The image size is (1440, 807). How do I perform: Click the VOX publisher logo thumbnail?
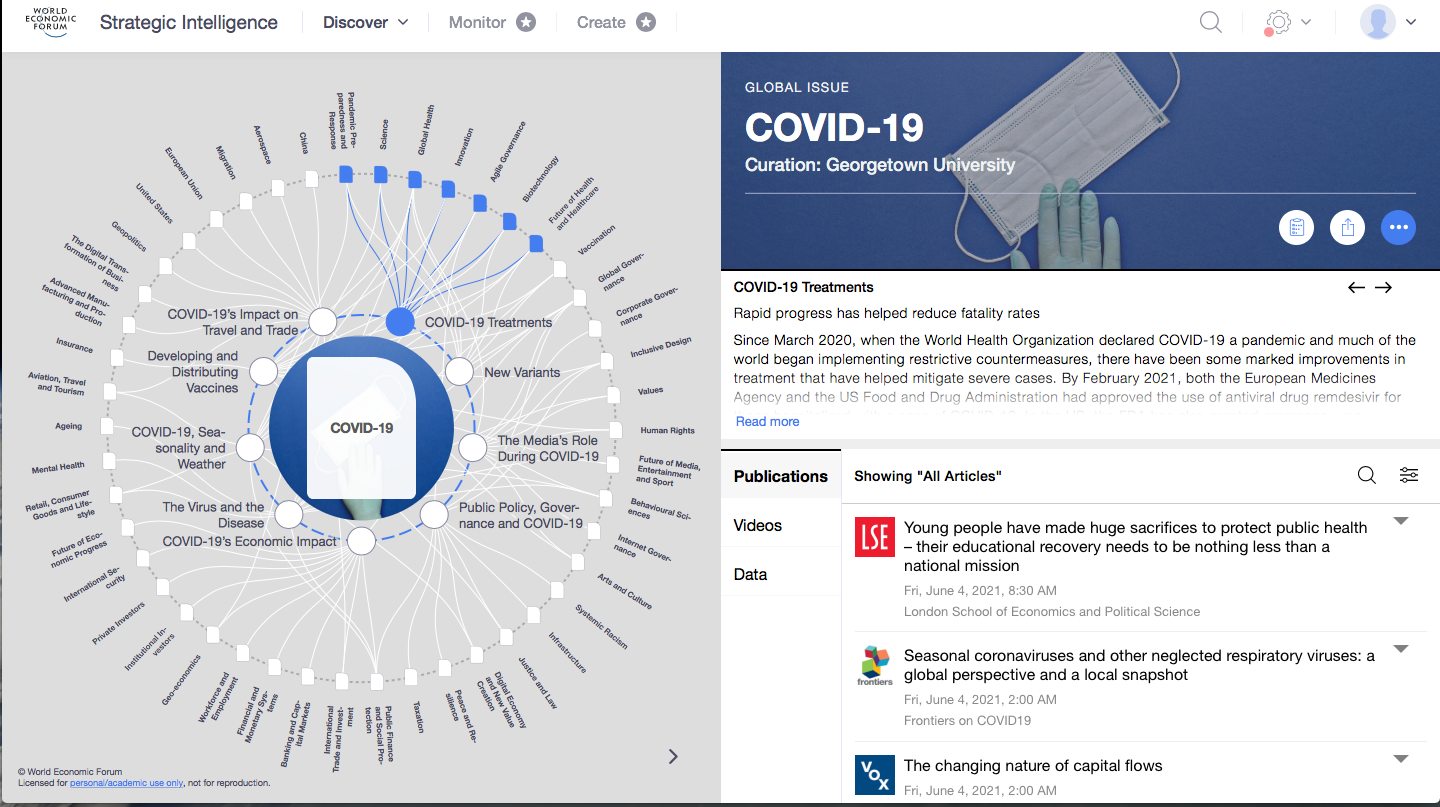pyautogui.click(x=875, y=775)
